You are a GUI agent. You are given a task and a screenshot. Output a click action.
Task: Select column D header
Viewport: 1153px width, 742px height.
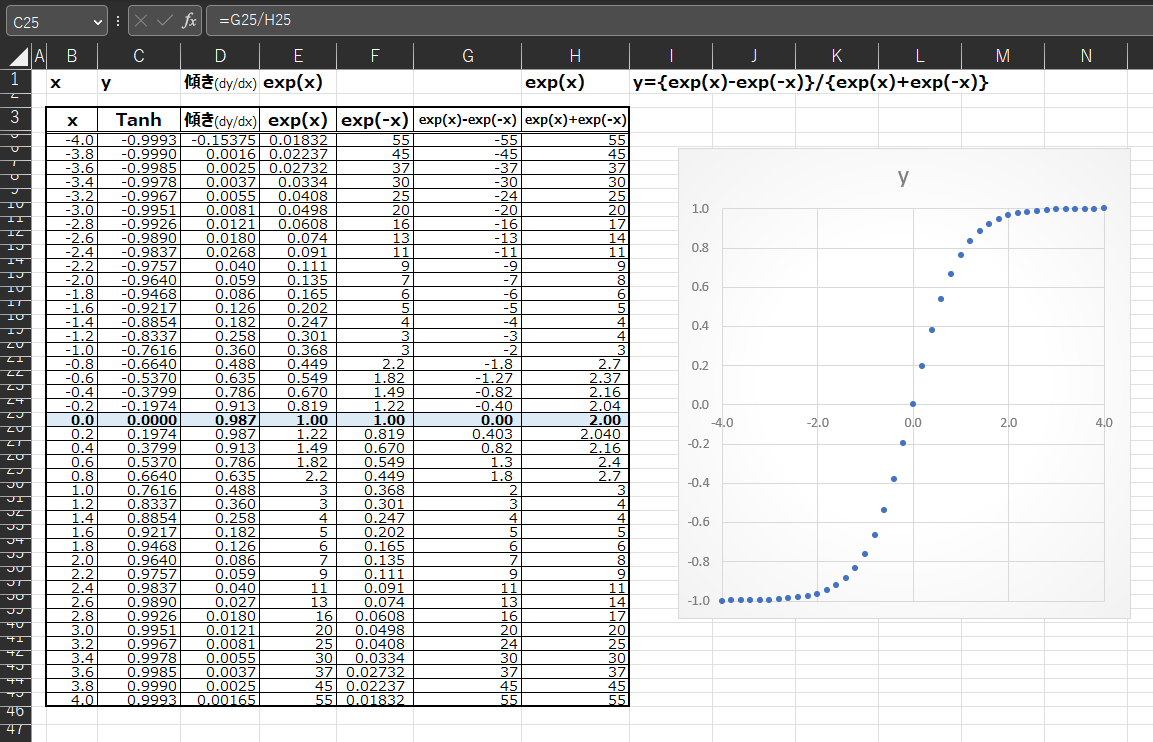pyautogui.click(x=220, y=56)
